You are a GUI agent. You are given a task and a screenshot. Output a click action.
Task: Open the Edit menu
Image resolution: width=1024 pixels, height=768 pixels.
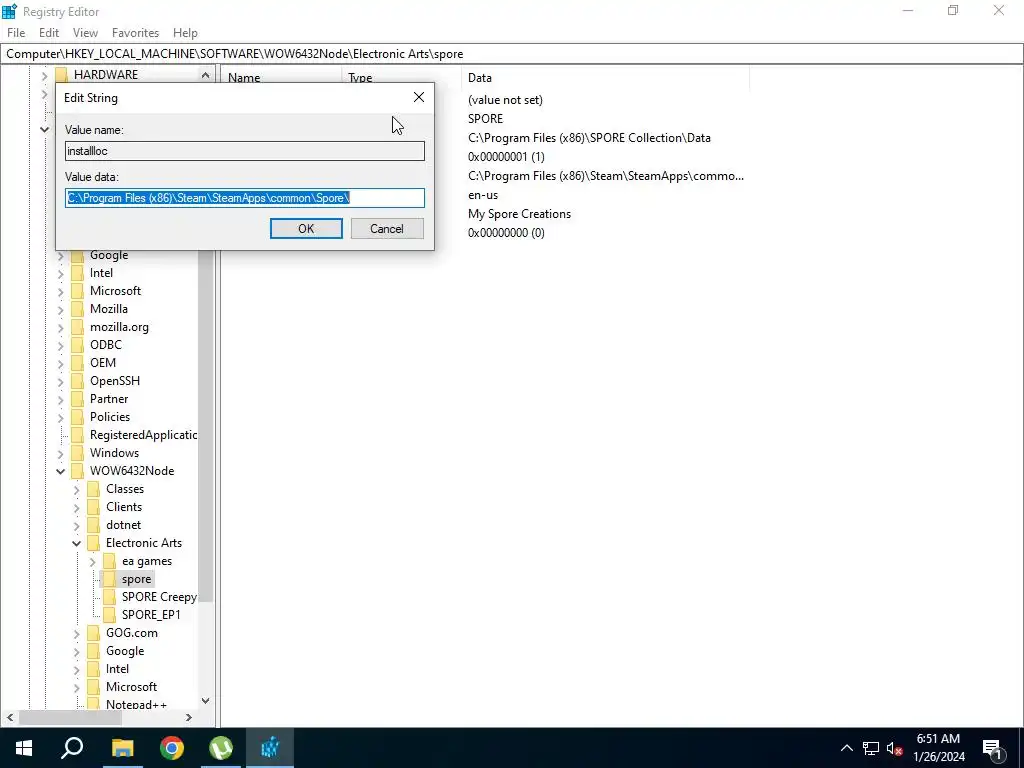tap(49, 33)
